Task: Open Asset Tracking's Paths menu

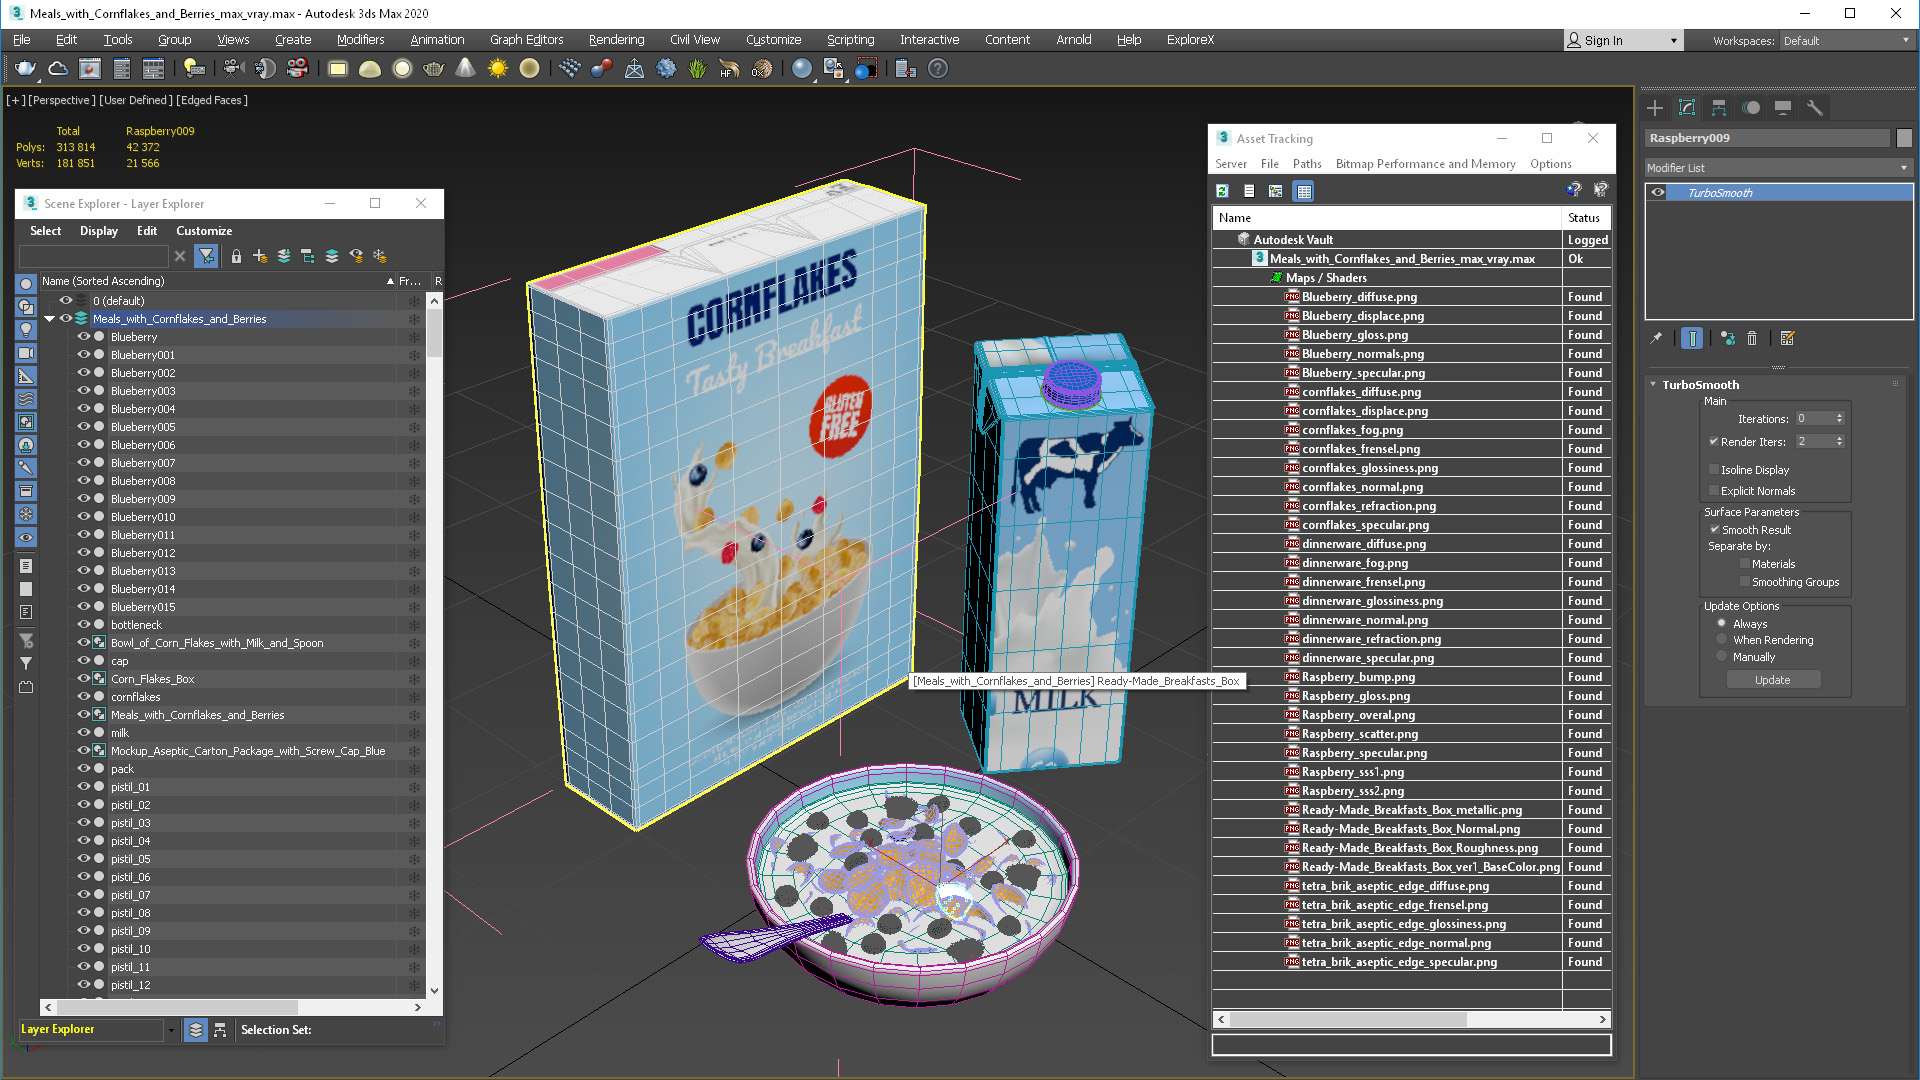Action: [1307, 164]
